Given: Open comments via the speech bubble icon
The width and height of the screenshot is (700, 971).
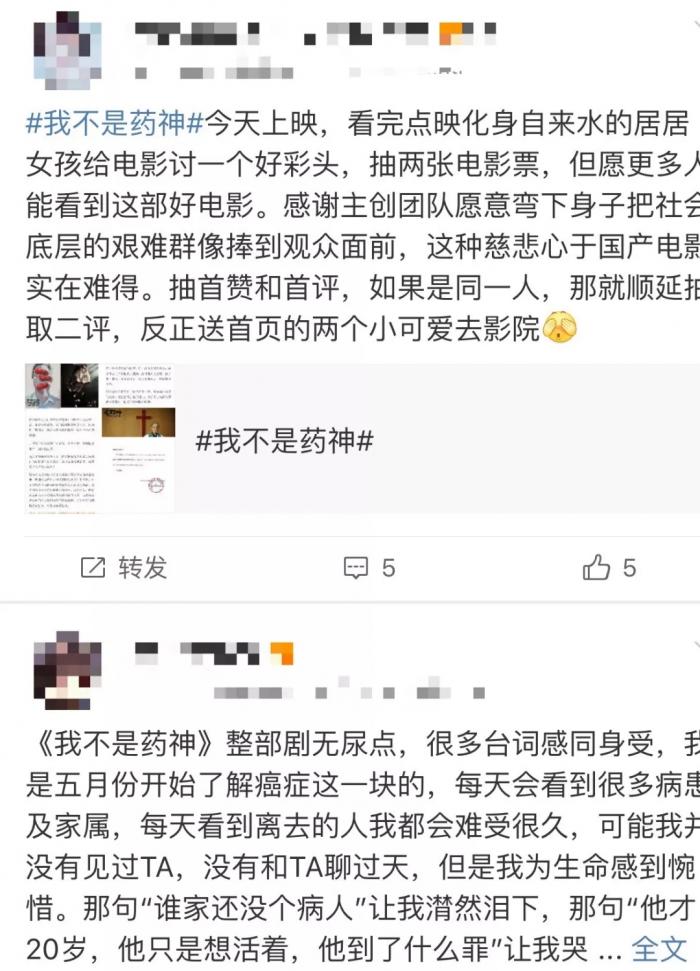Looking at the screenshot, I should point(356,567).
